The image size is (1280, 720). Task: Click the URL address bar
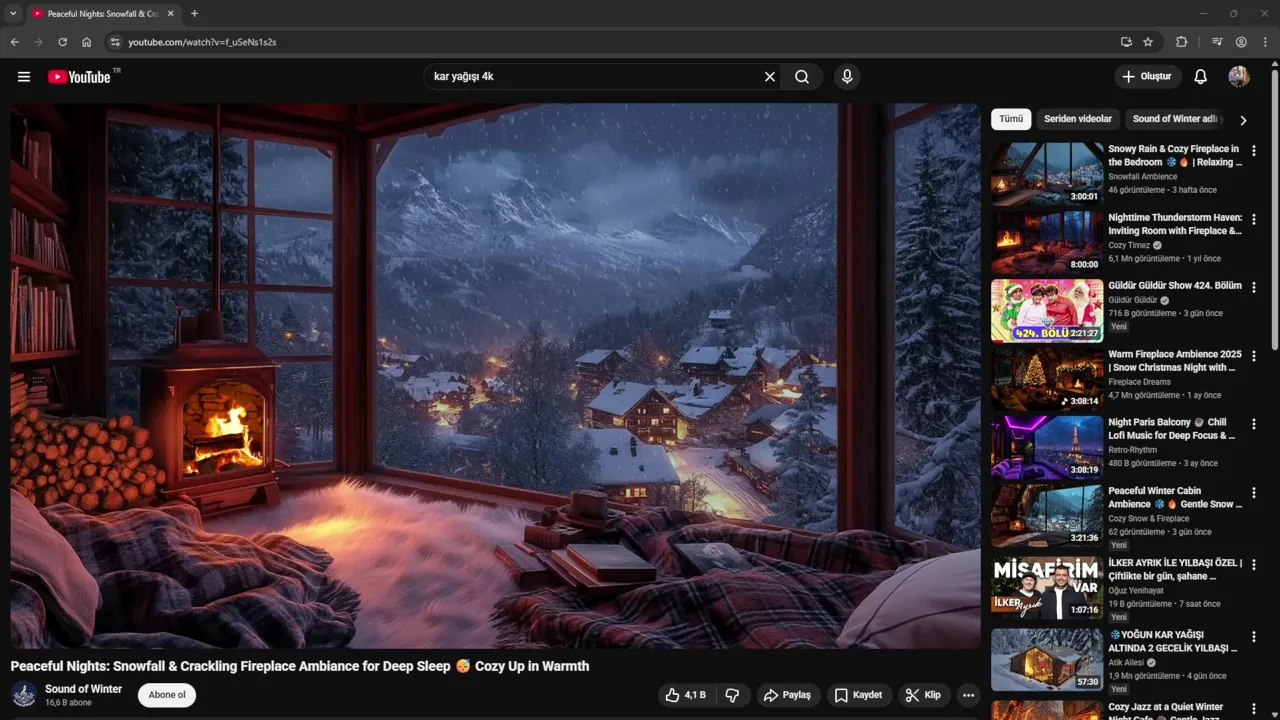(x=612, y=42)
